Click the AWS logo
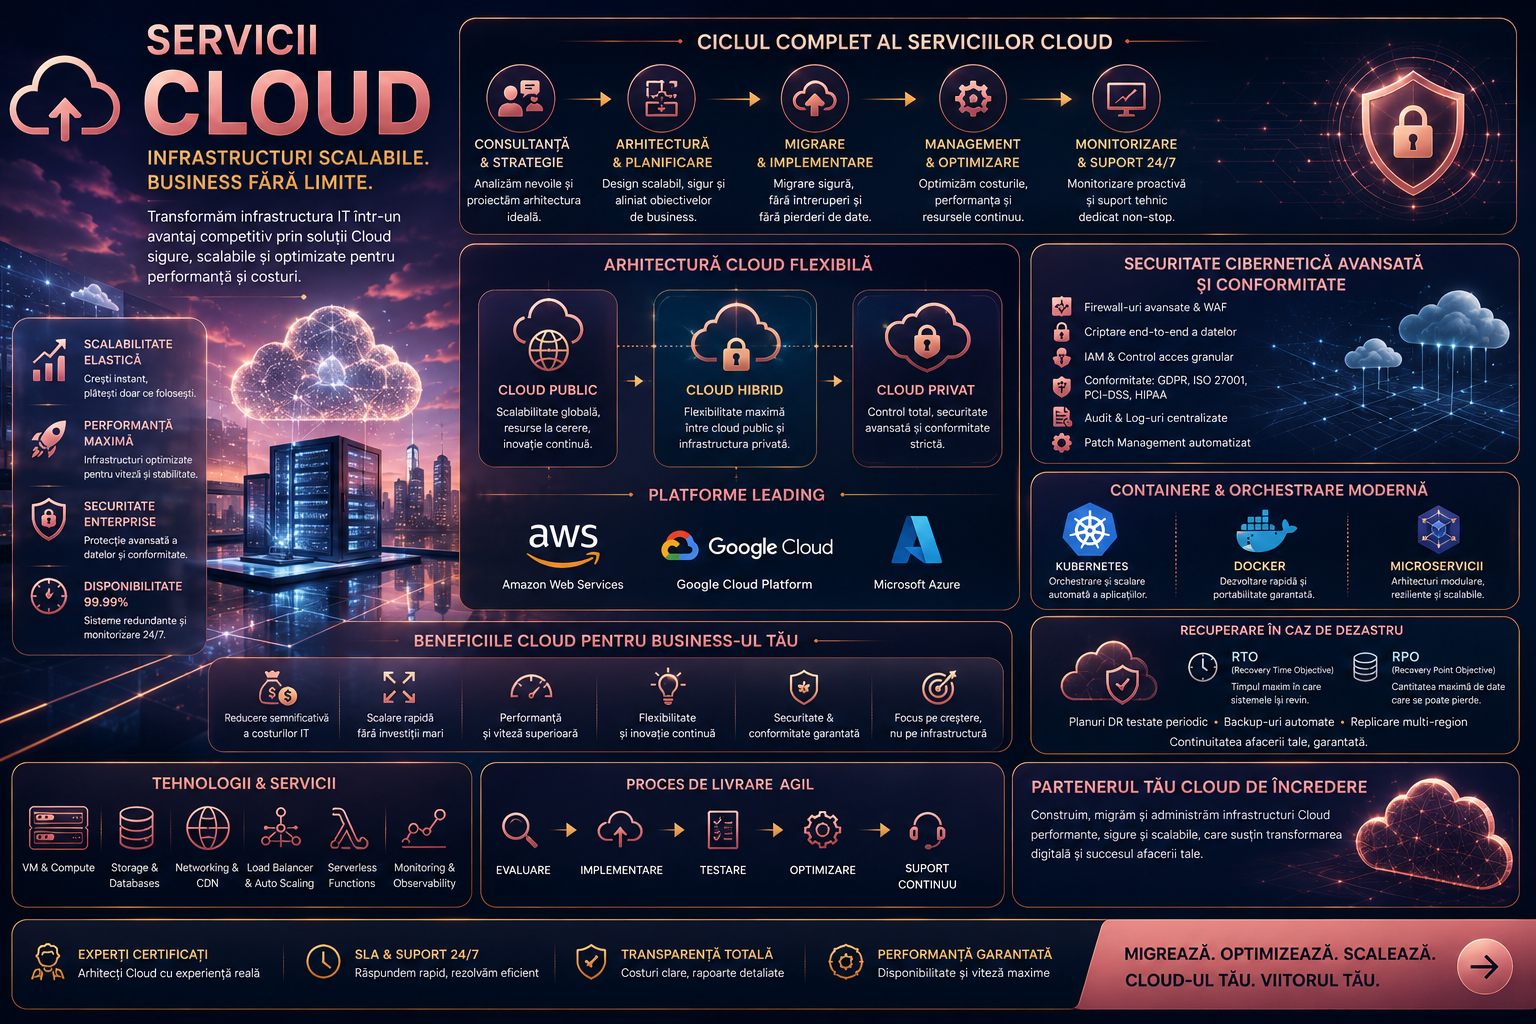Screen dimensions: 1536x1024 tap(563, 543)
